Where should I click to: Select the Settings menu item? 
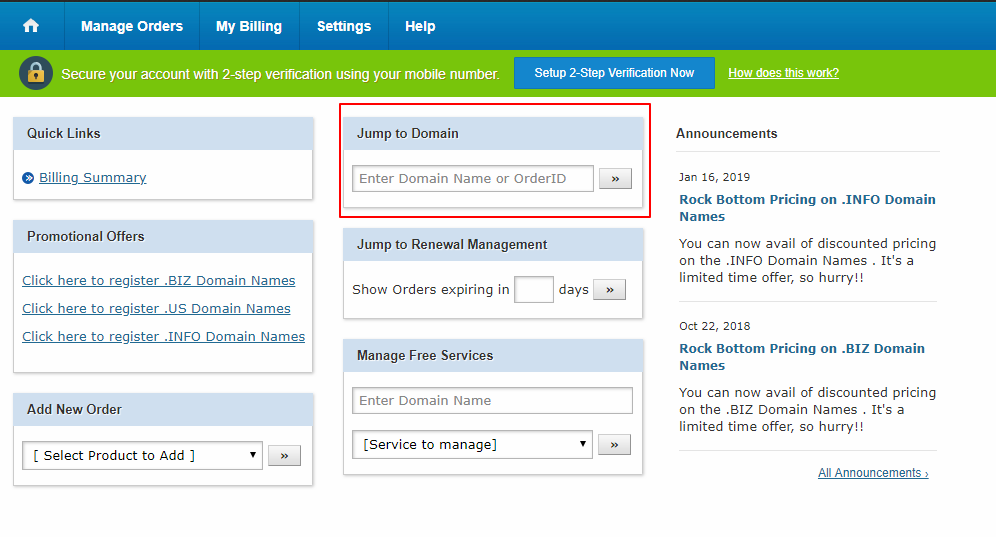[344, 26]
